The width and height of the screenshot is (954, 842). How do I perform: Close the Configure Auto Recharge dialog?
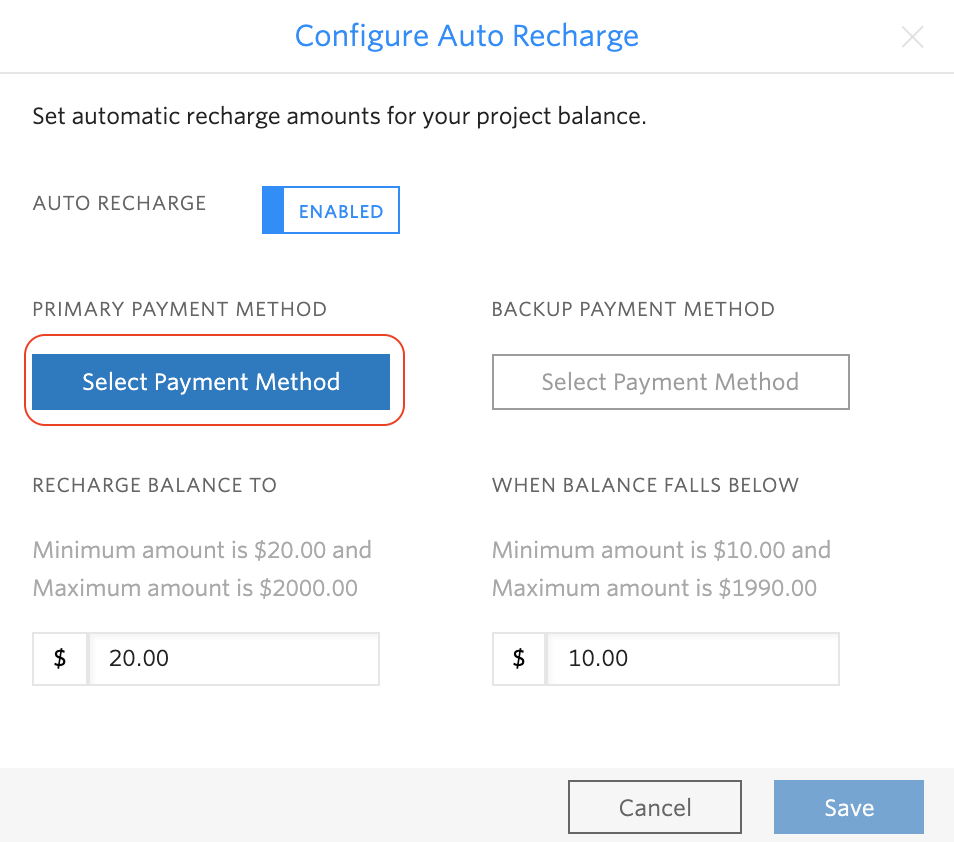pyautogui.click(x=912, y=37)
